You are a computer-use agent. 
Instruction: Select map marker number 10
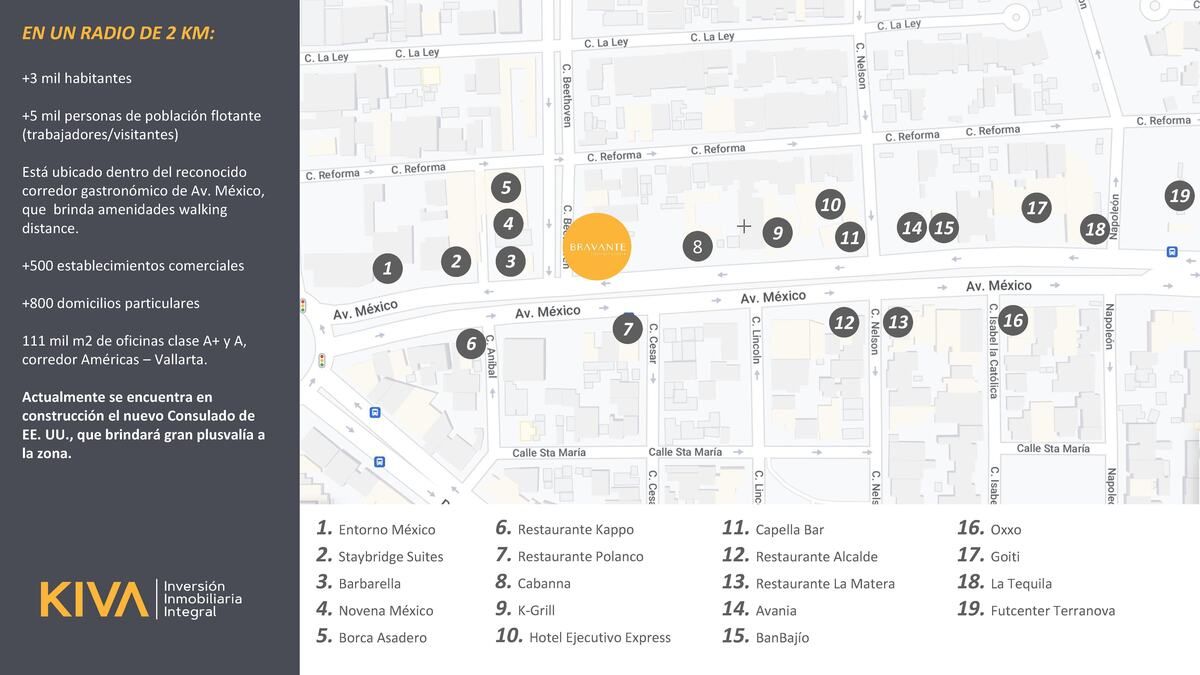tap(830, 205)
